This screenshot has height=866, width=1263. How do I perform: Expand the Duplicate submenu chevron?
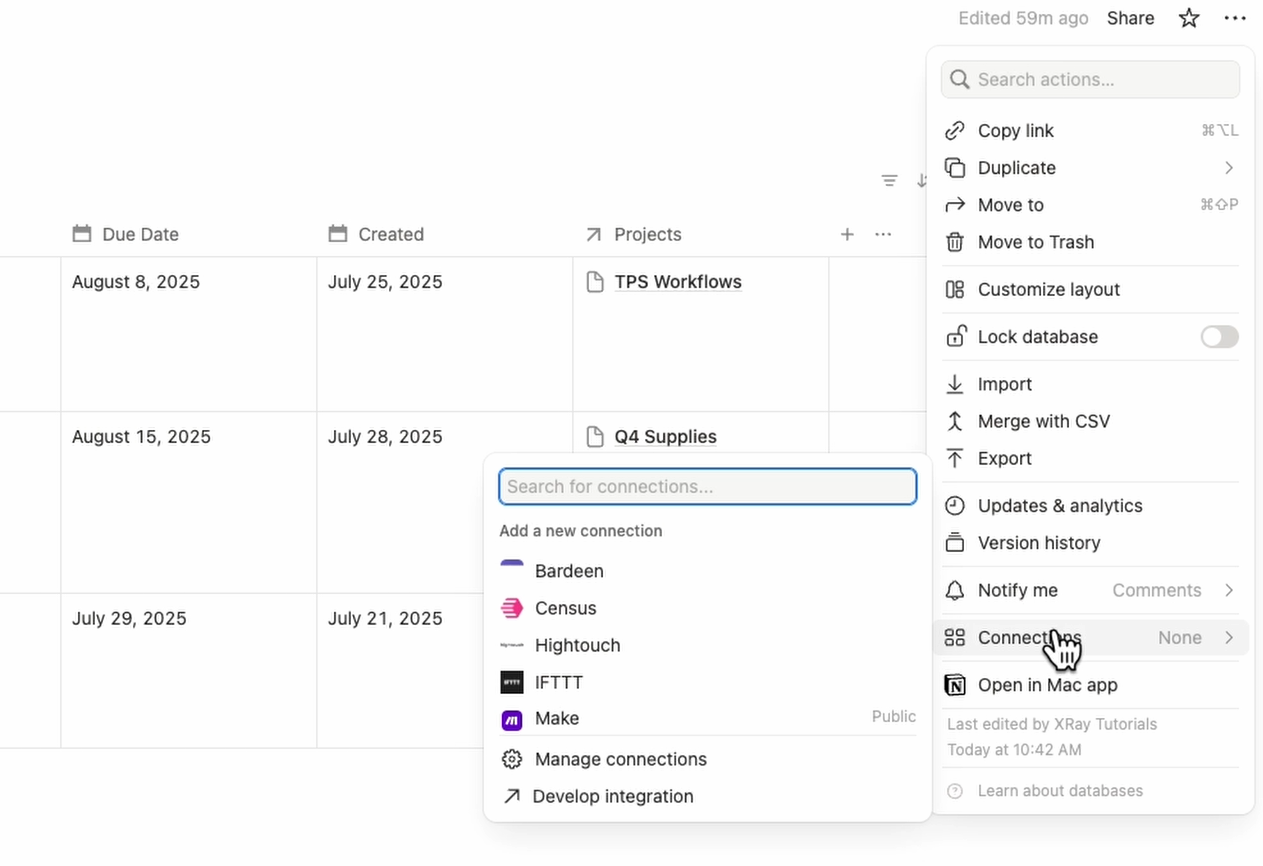1229,168
